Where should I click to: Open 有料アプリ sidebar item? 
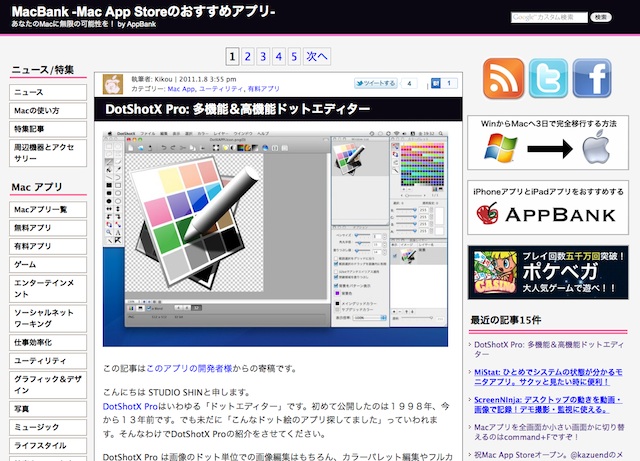click(x=48, y=246)
